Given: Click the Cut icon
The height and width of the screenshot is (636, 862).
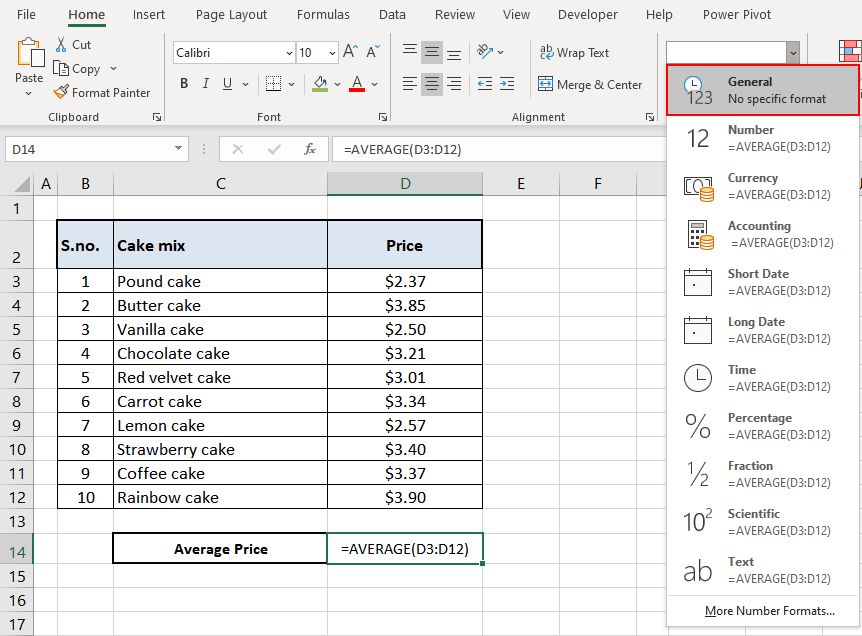Looking at the screenshot, I should (61, 44).
